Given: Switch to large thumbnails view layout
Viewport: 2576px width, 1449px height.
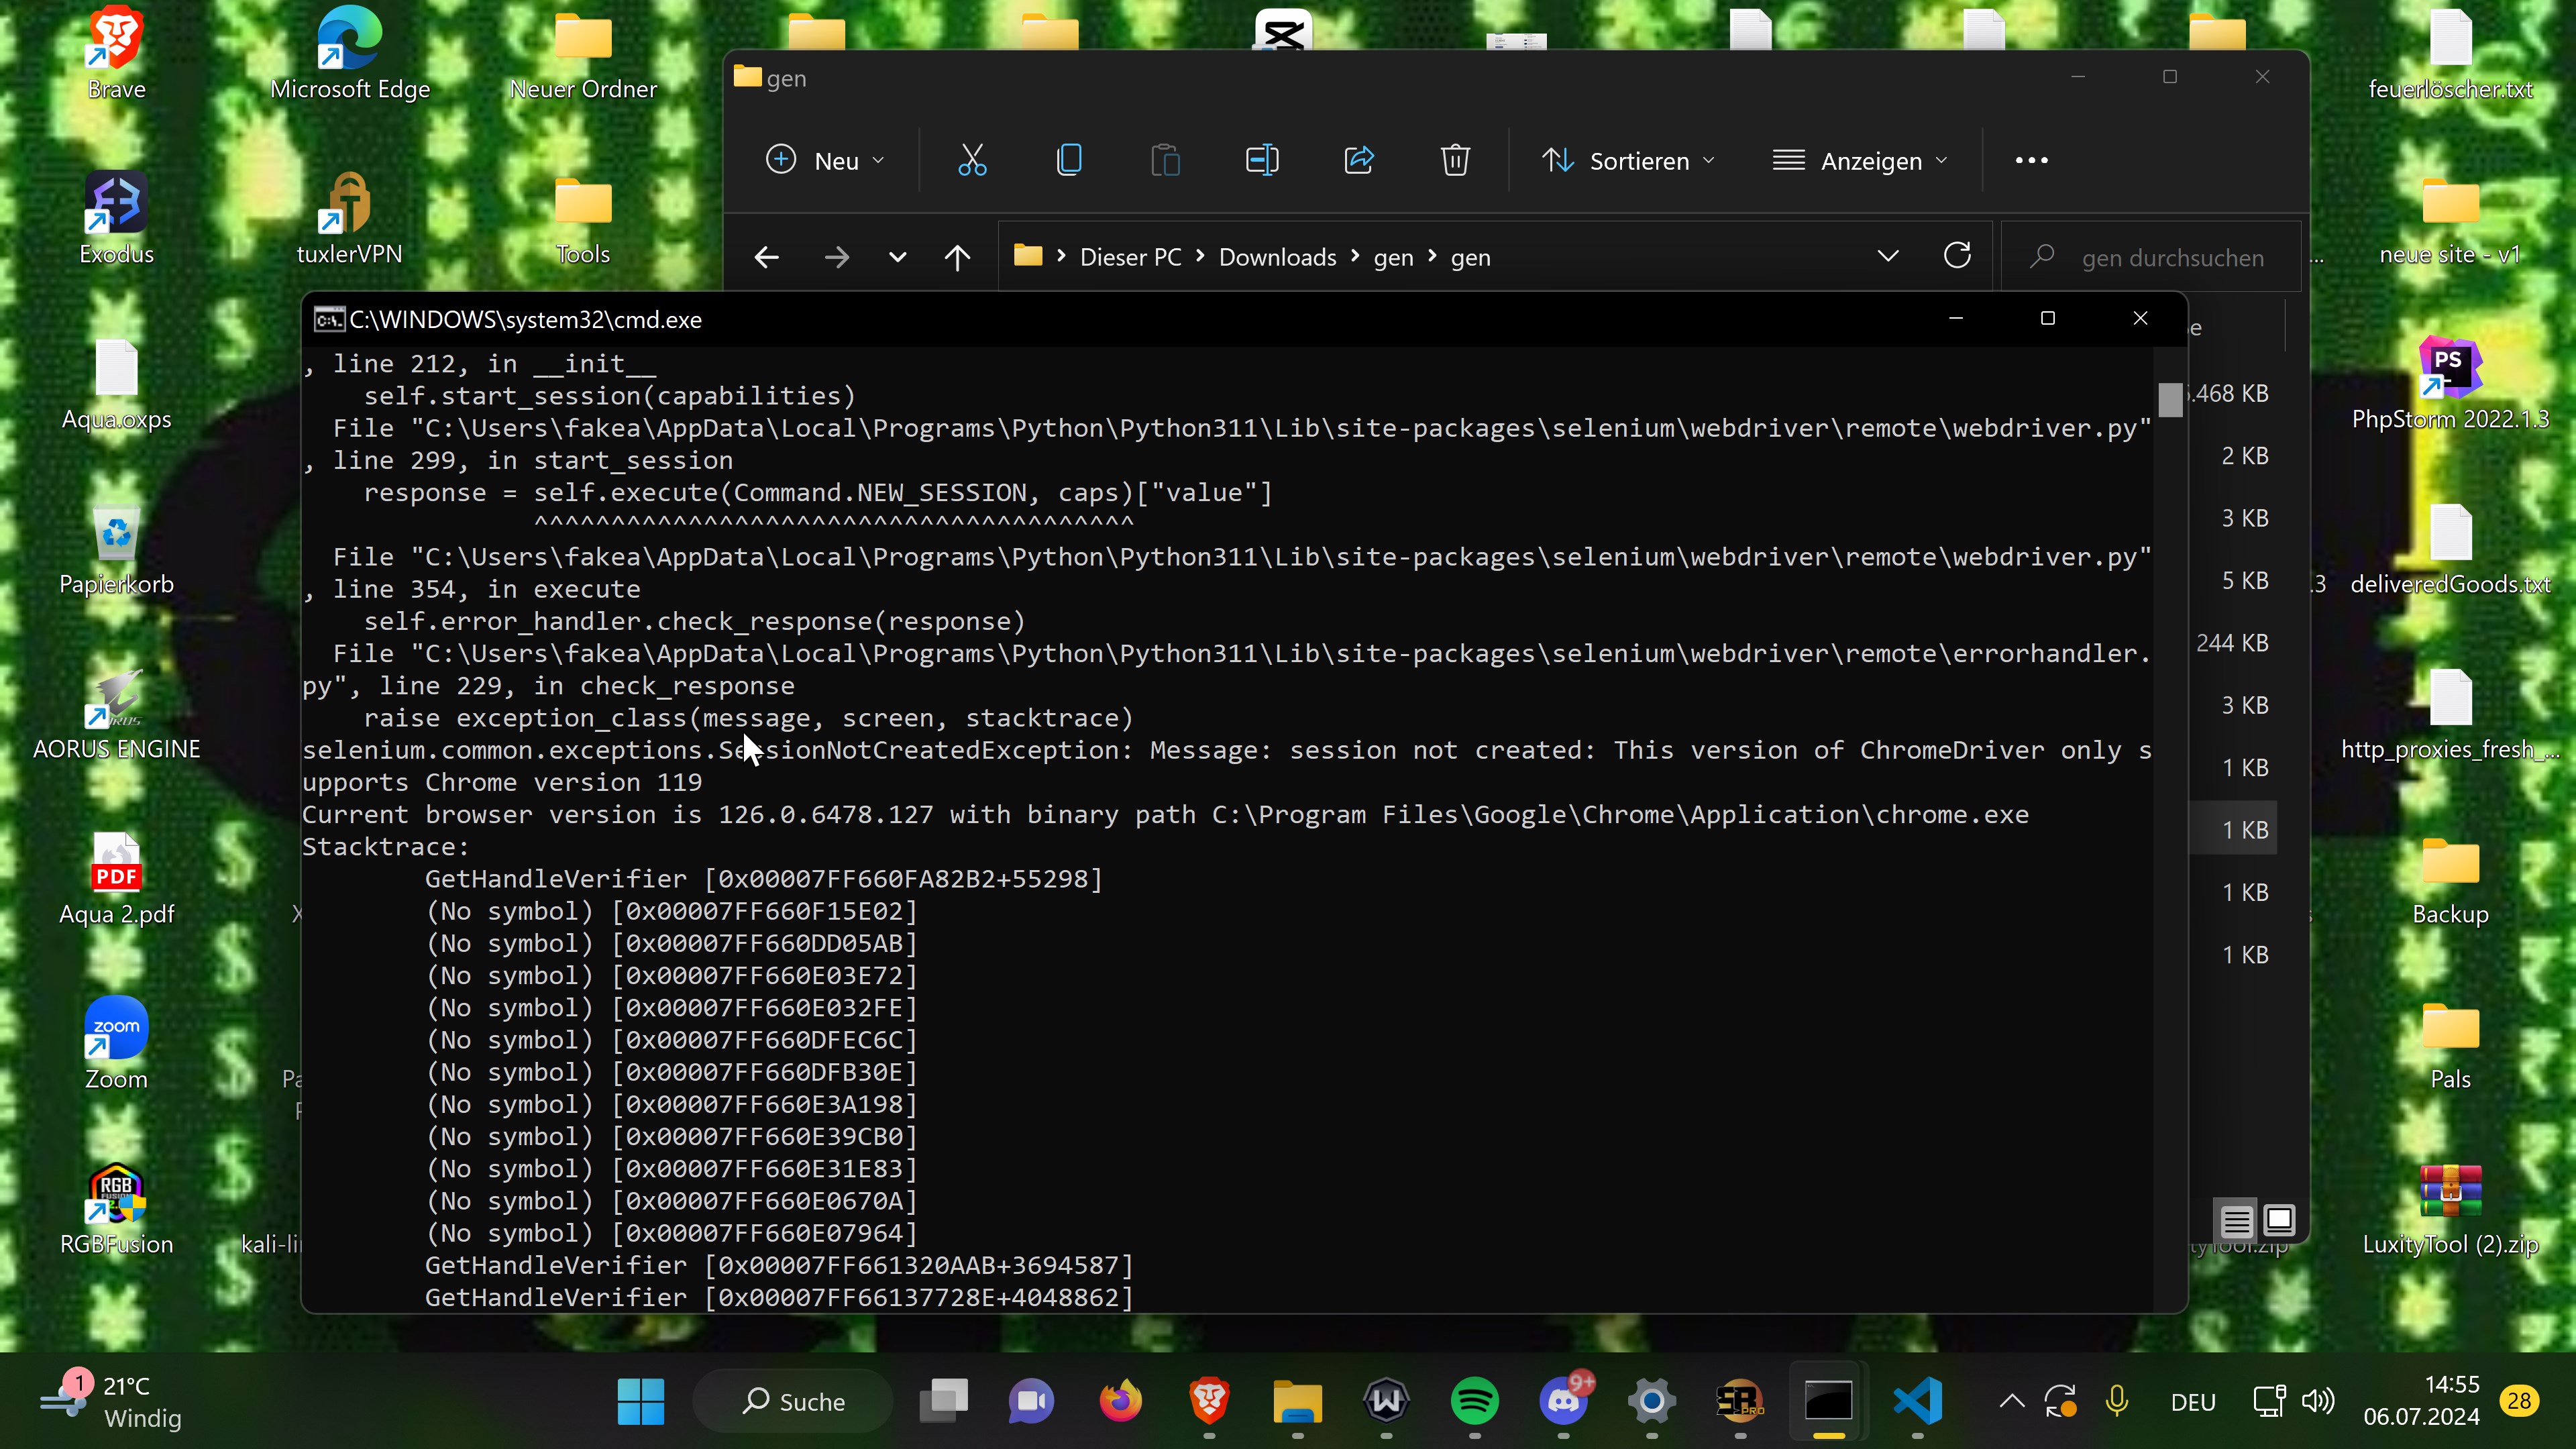Looking at the screenshot, I should (2279, 1220).
